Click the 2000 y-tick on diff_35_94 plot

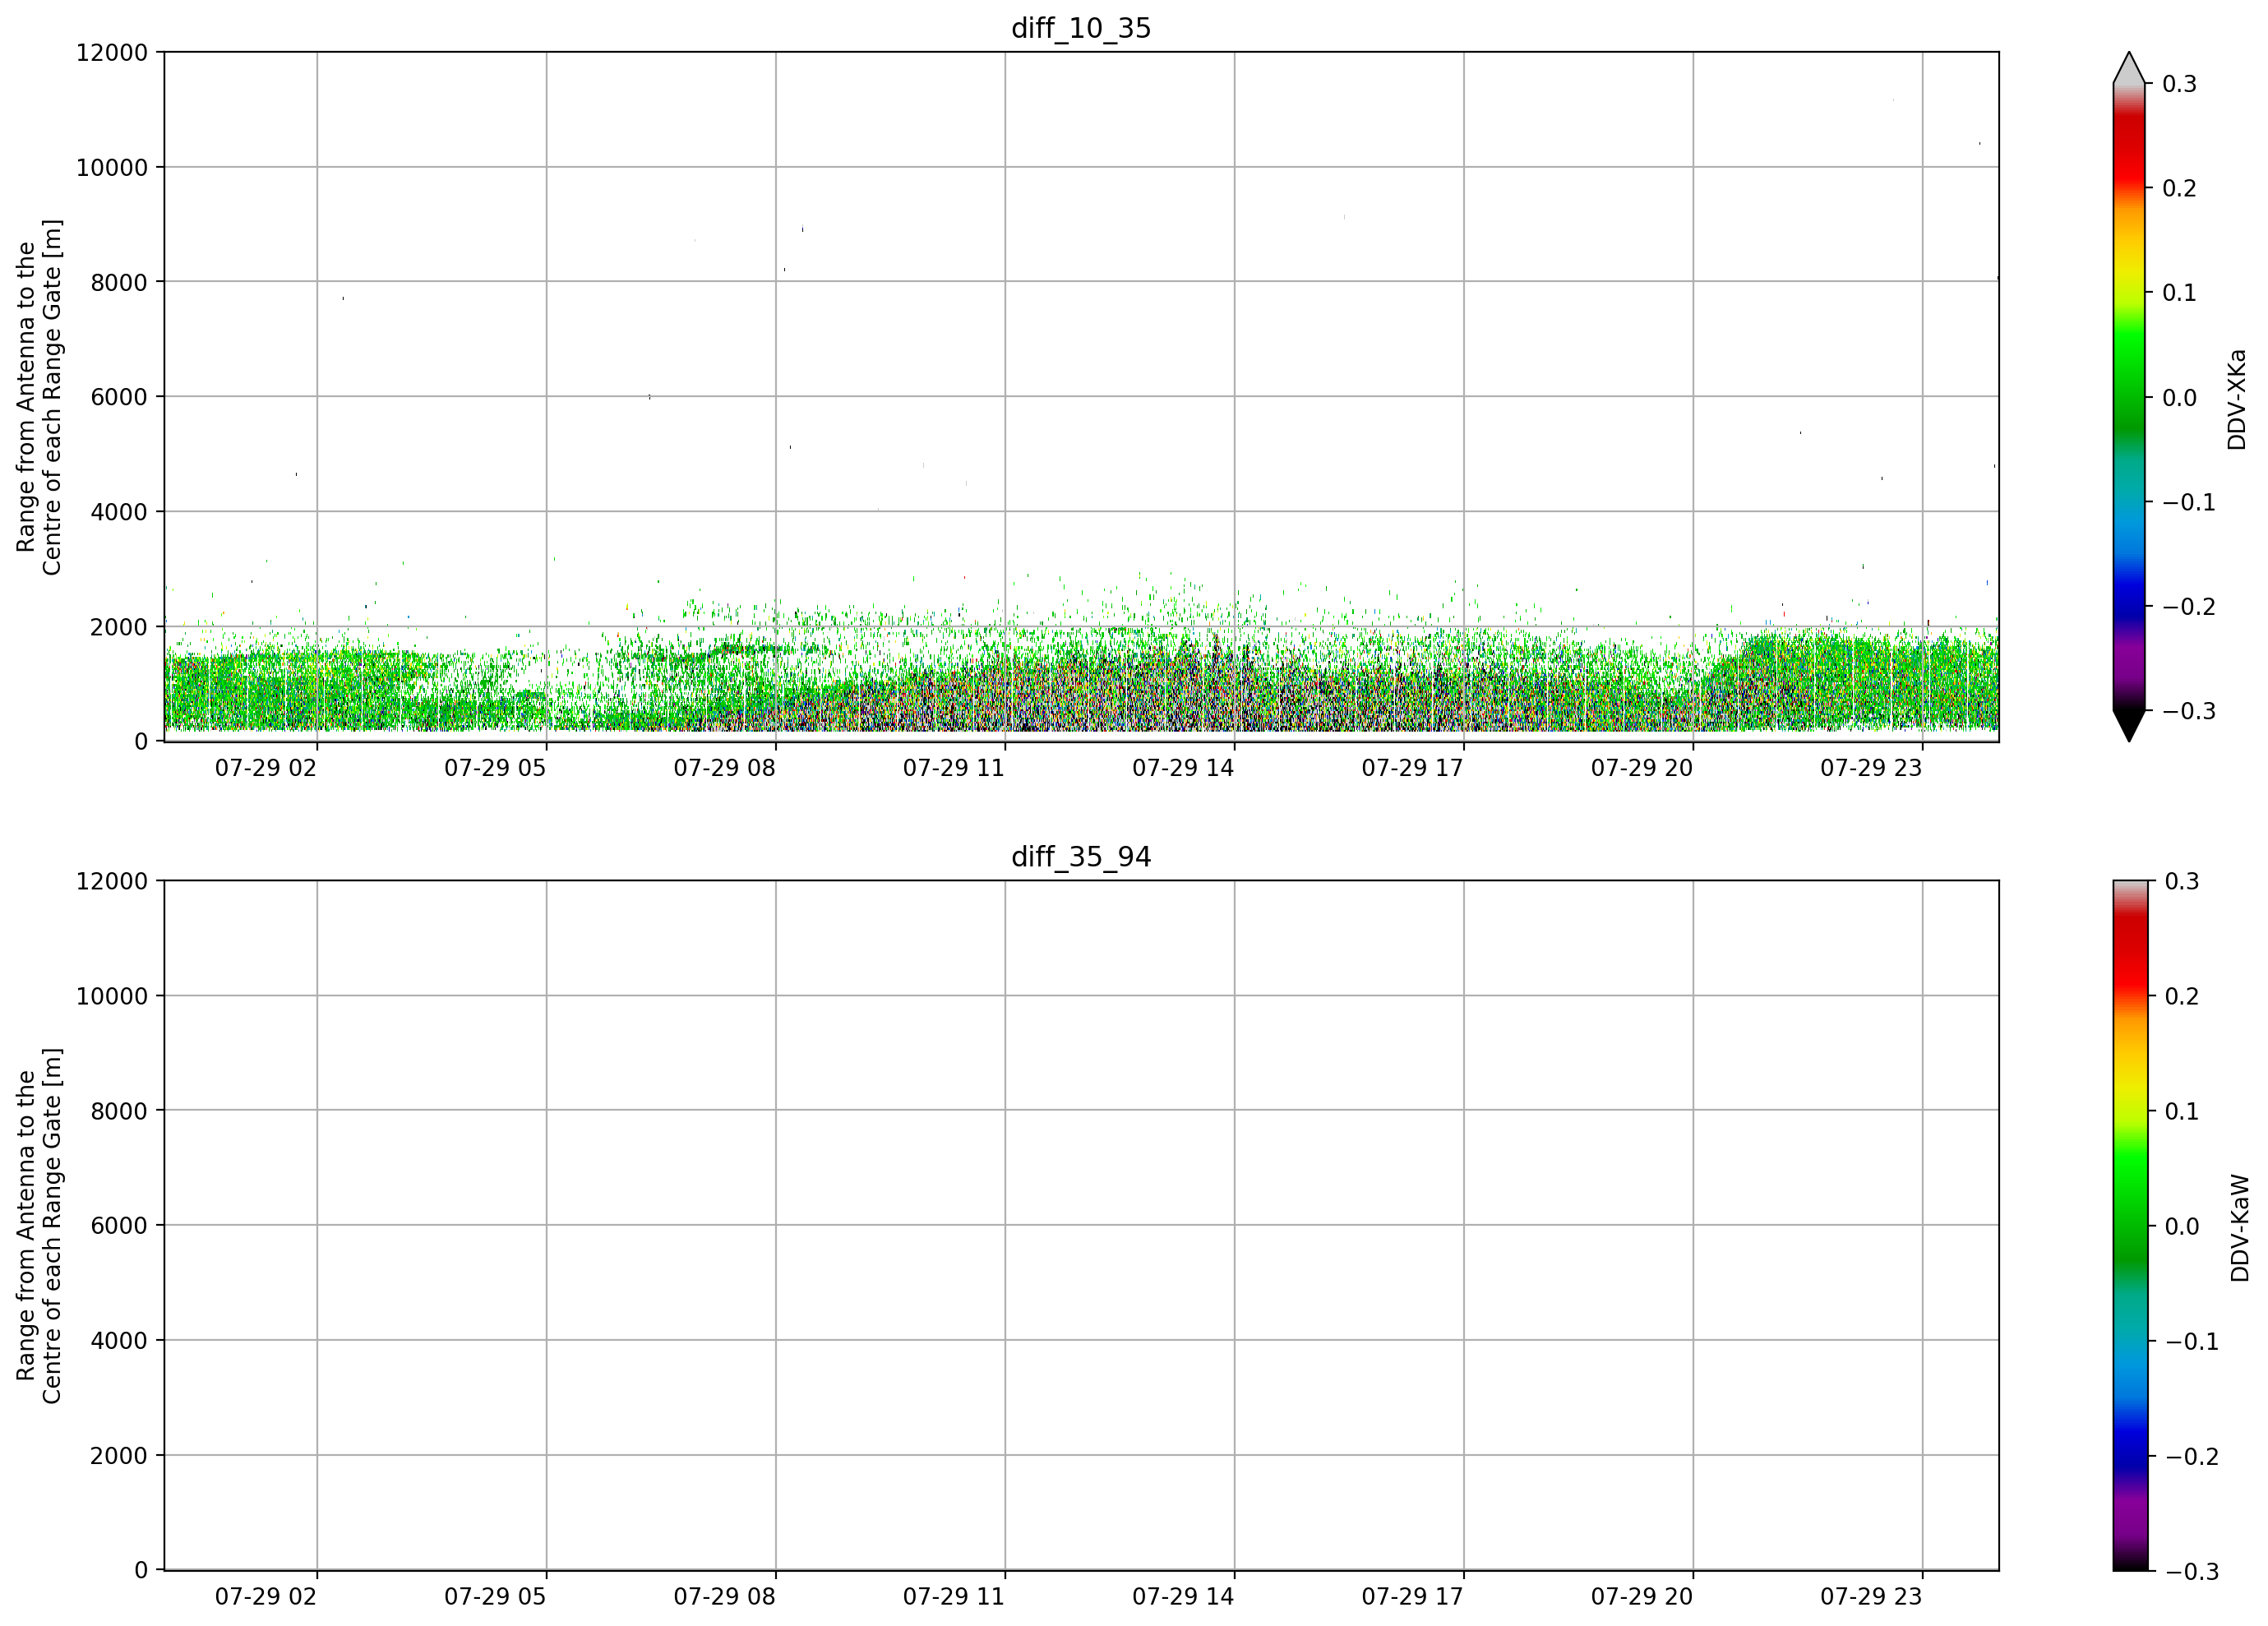point(119,1456)
